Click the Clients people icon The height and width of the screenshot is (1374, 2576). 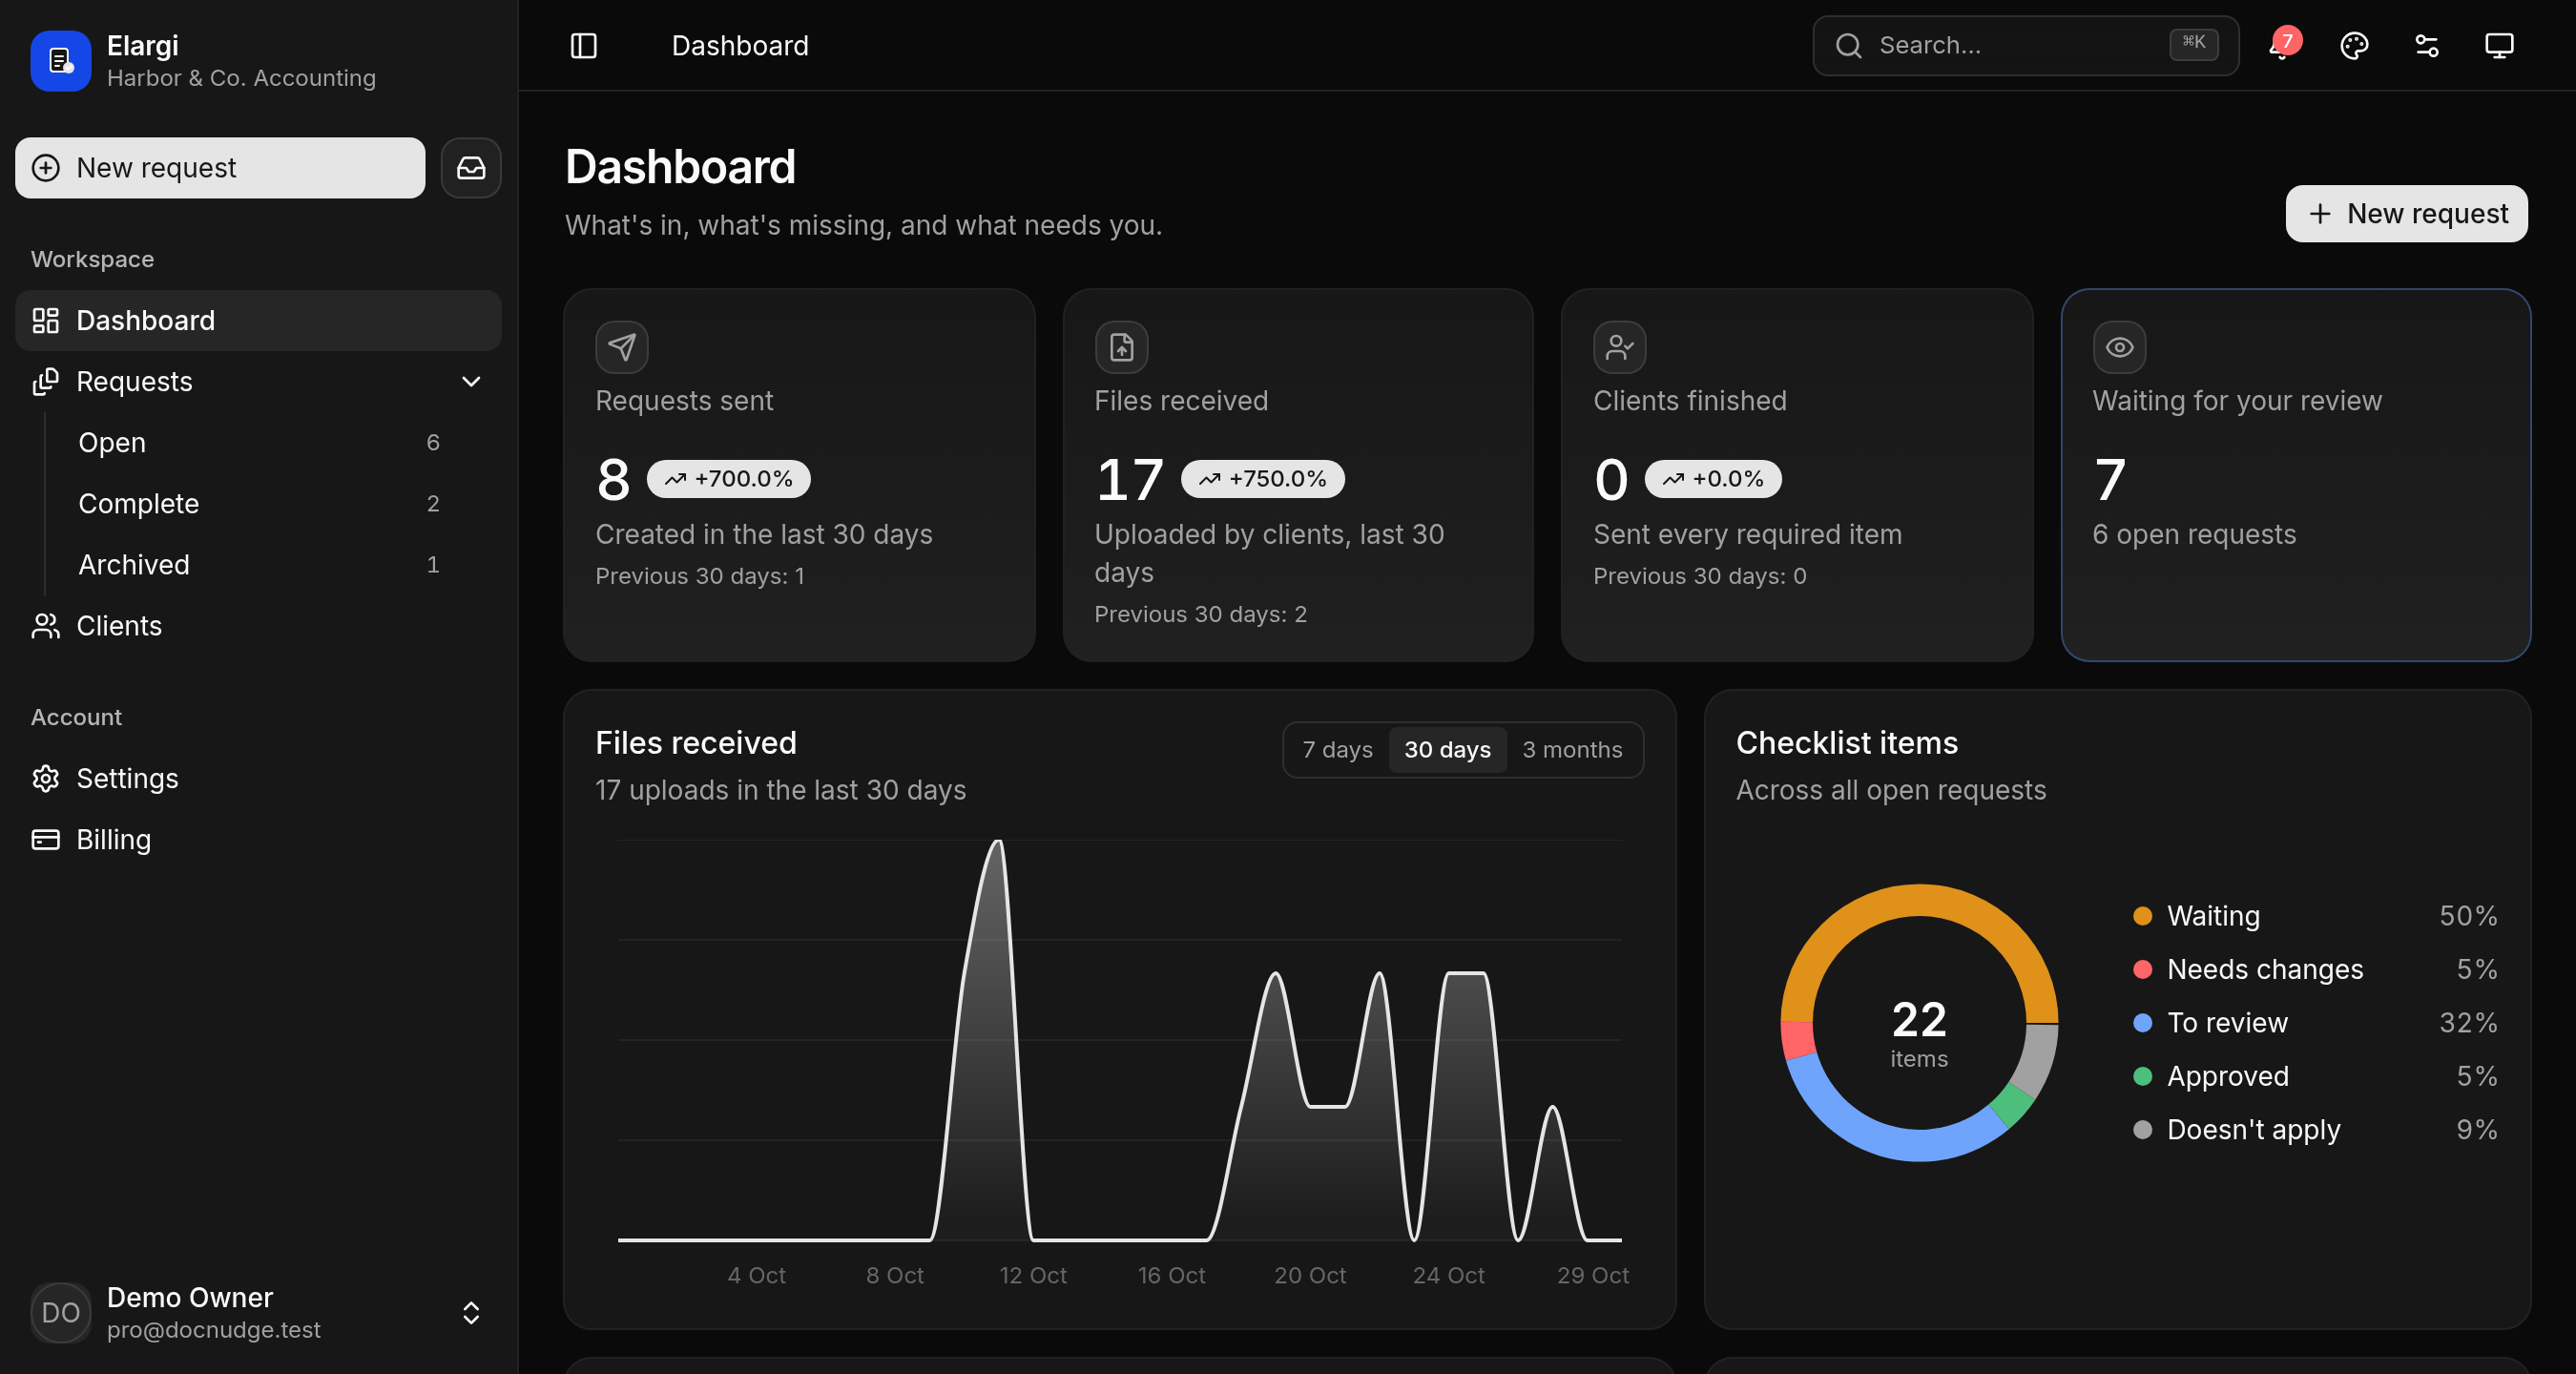coord(46,626)
